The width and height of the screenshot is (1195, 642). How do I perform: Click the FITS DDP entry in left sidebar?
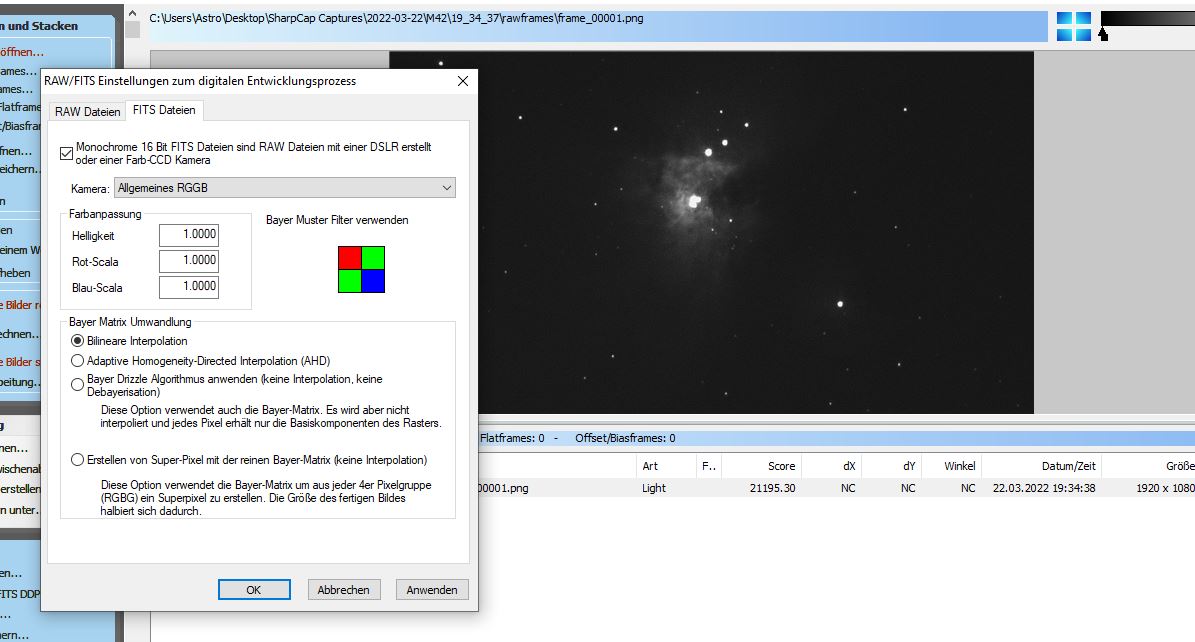coord(20,594)
